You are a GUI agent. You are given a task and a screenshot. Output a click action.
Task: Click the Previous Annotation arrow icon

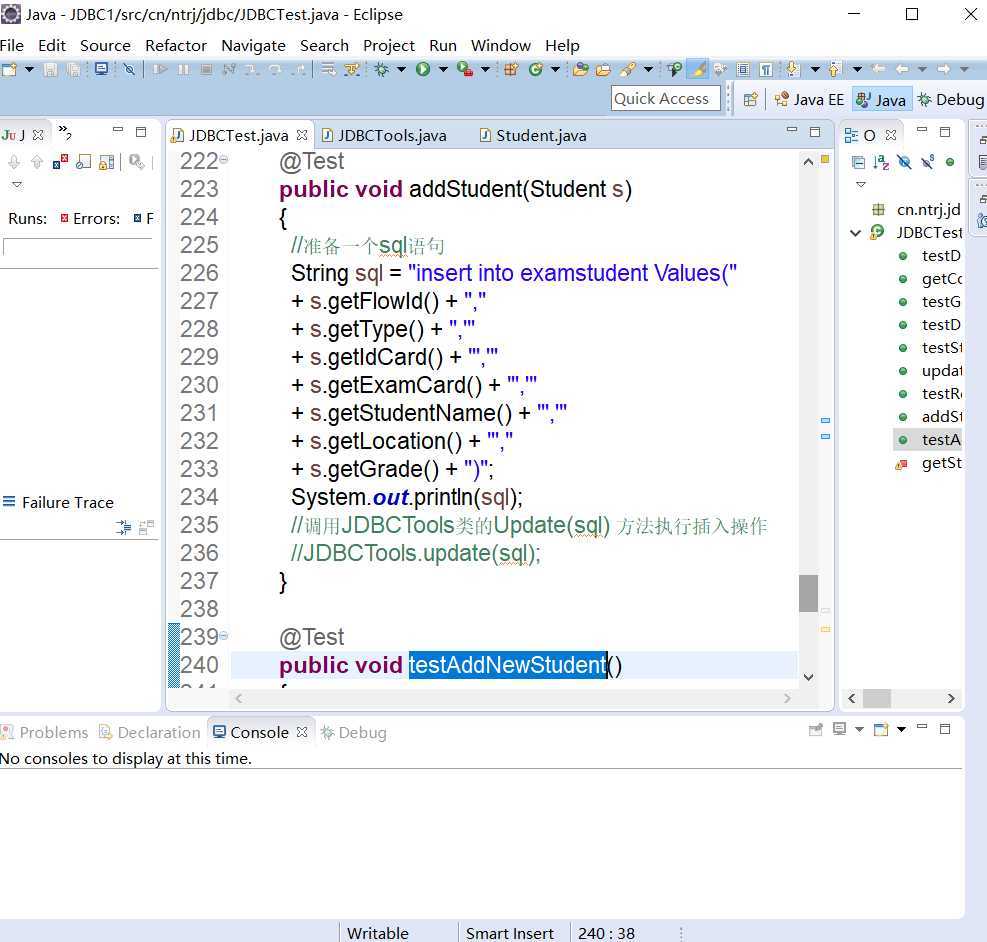click(x=835, y=69)
